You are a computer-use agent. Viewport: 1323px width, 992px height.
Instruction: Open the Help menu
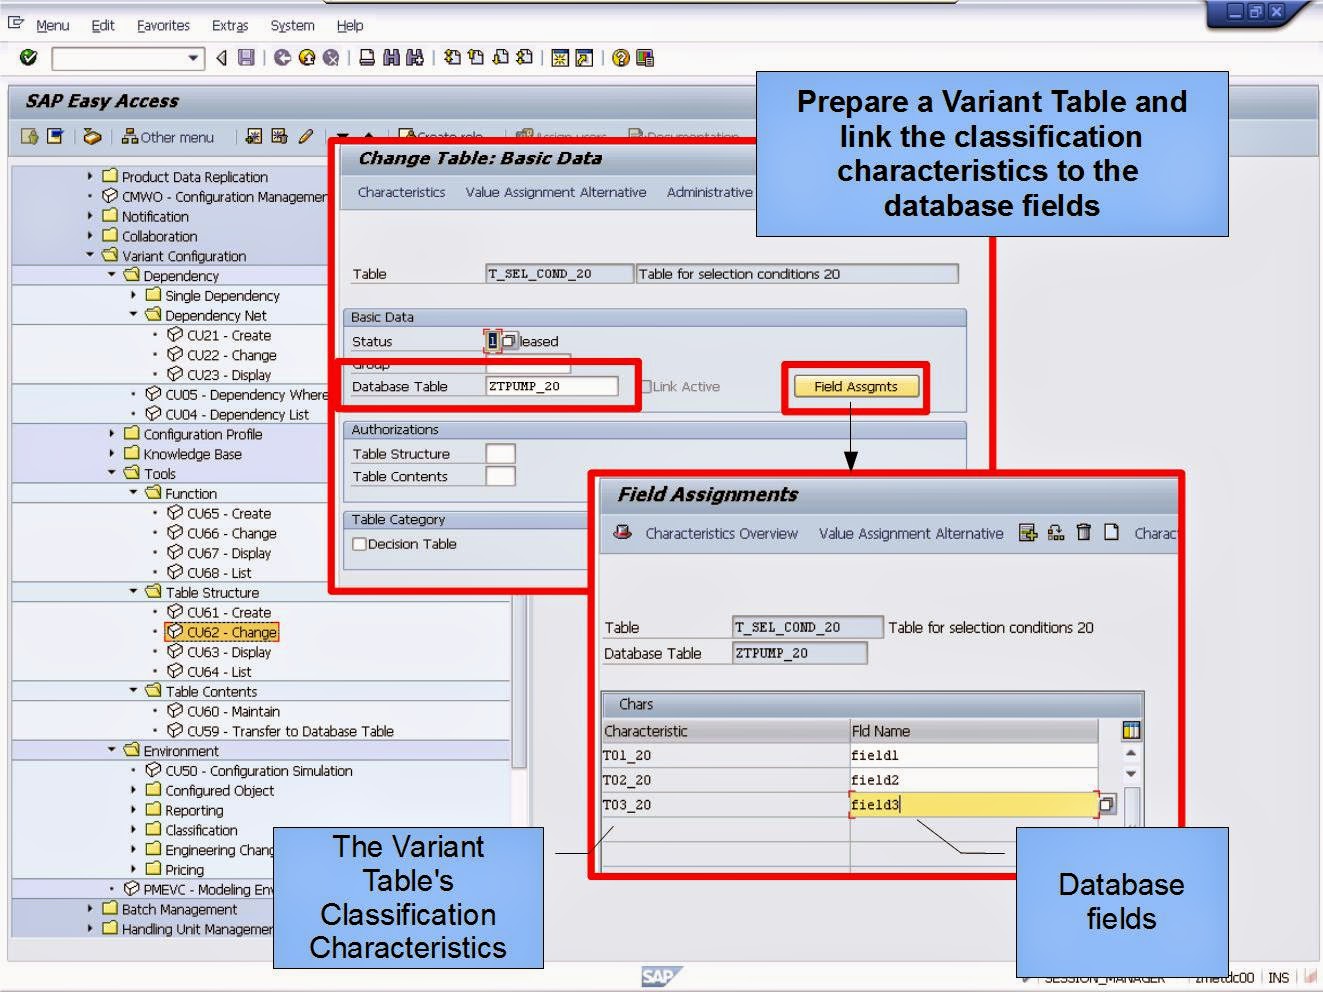(350, 25)
